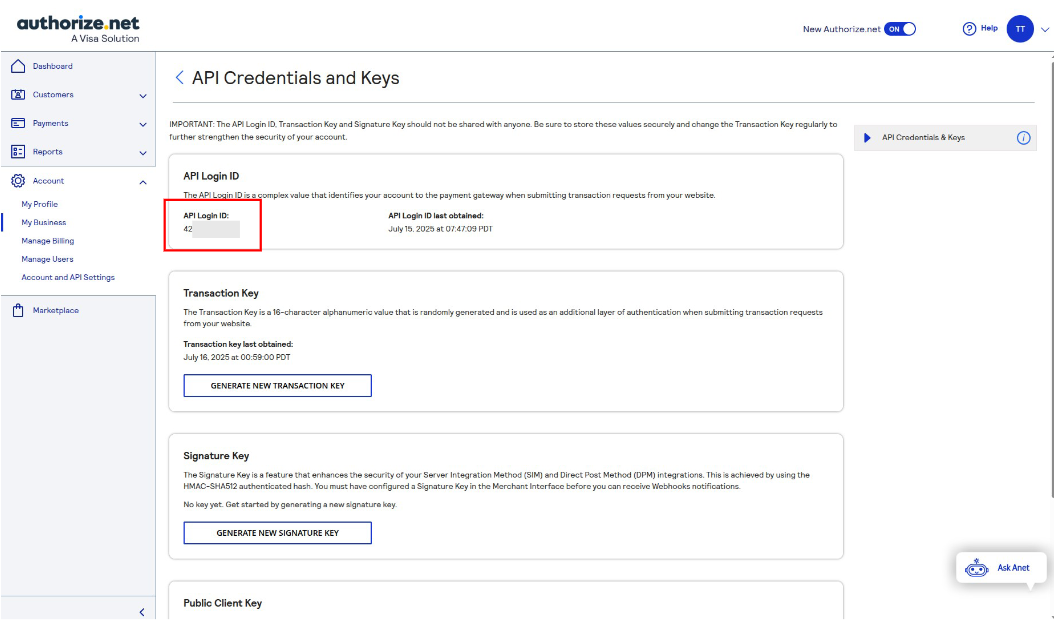Image resolution: width=1064 pixels, height=620 pixels.
Task: Click the Customers sidebar icon
Action: pos(18,94)
